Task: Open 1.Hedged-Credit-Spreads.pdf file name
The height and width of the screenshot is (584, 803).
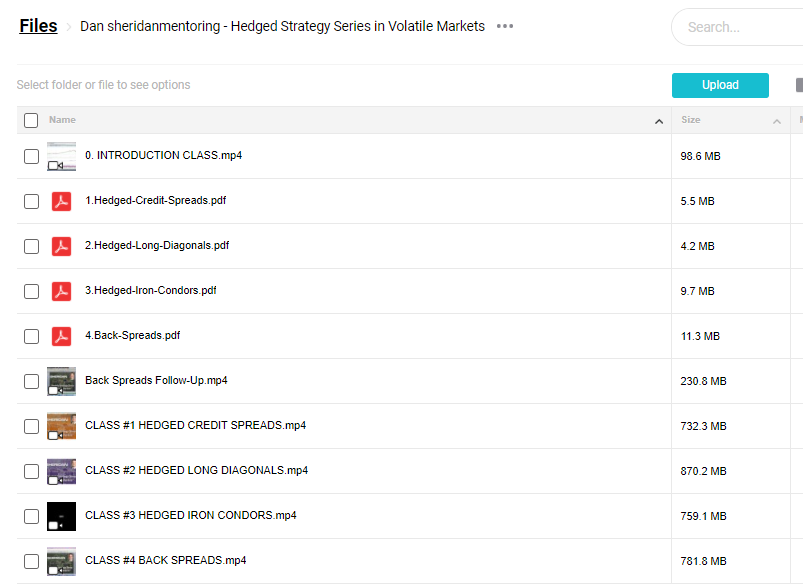Action: (155, 200)
